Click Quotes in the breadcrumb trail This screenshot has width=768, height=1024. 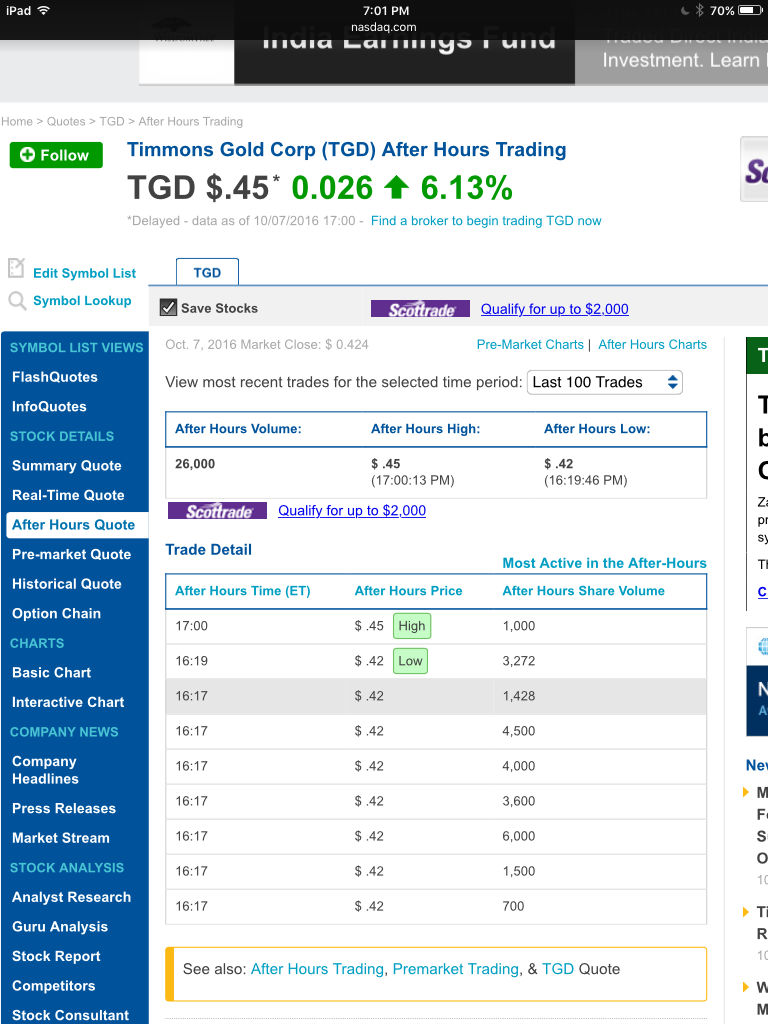tap(66, 122)
